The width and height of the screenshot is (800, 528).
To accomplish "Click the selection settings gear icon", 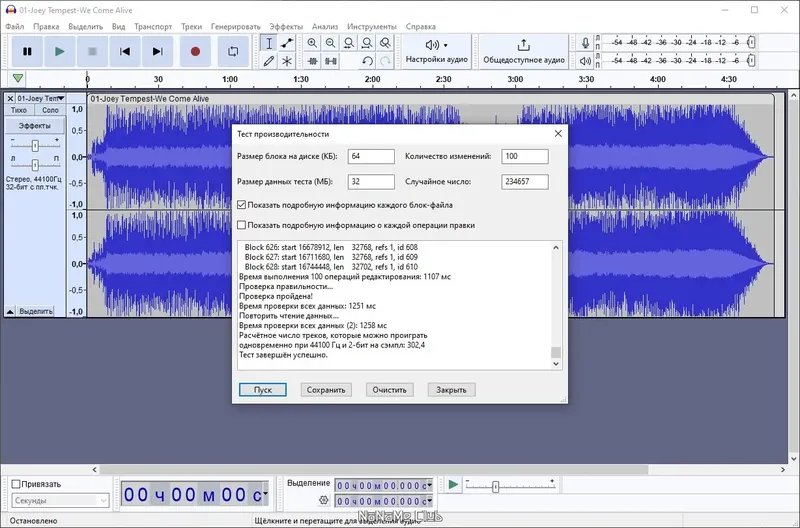I will [x=323, y=500].
